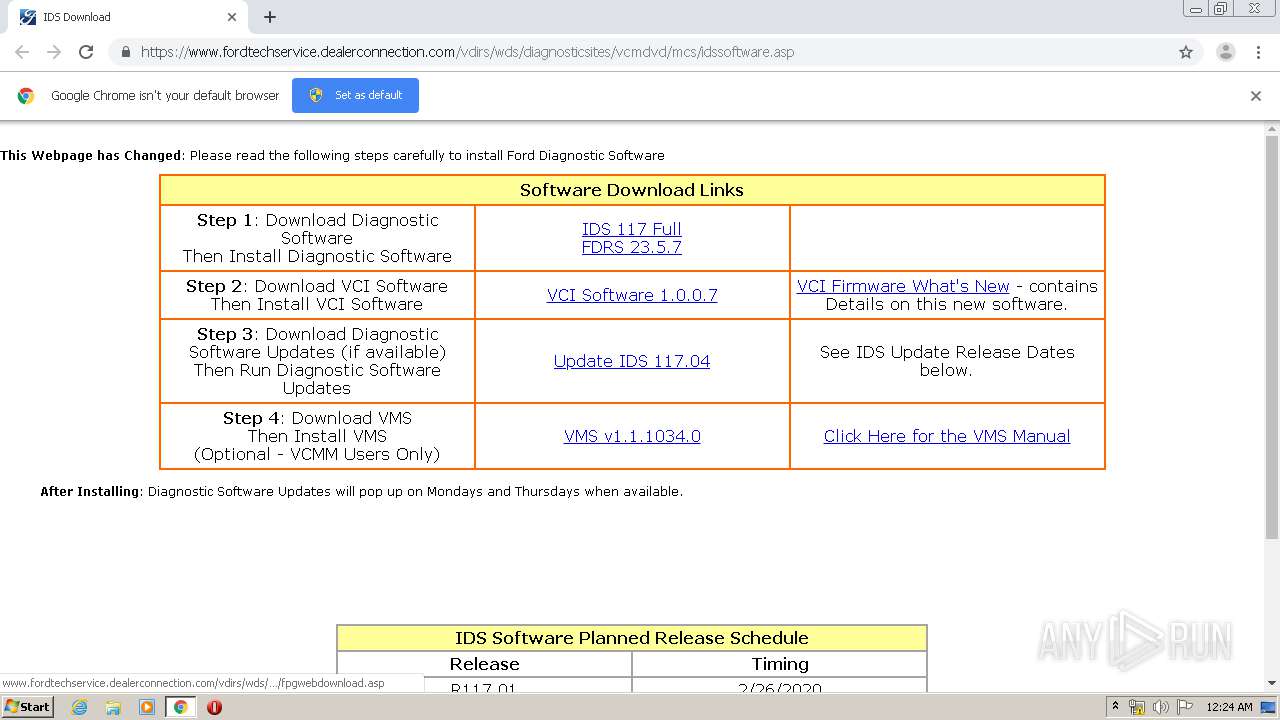The height and width of the screenshot is (720, 1280).
Task: Click the page scrollbar up arrow
Action: point(1272,129)
